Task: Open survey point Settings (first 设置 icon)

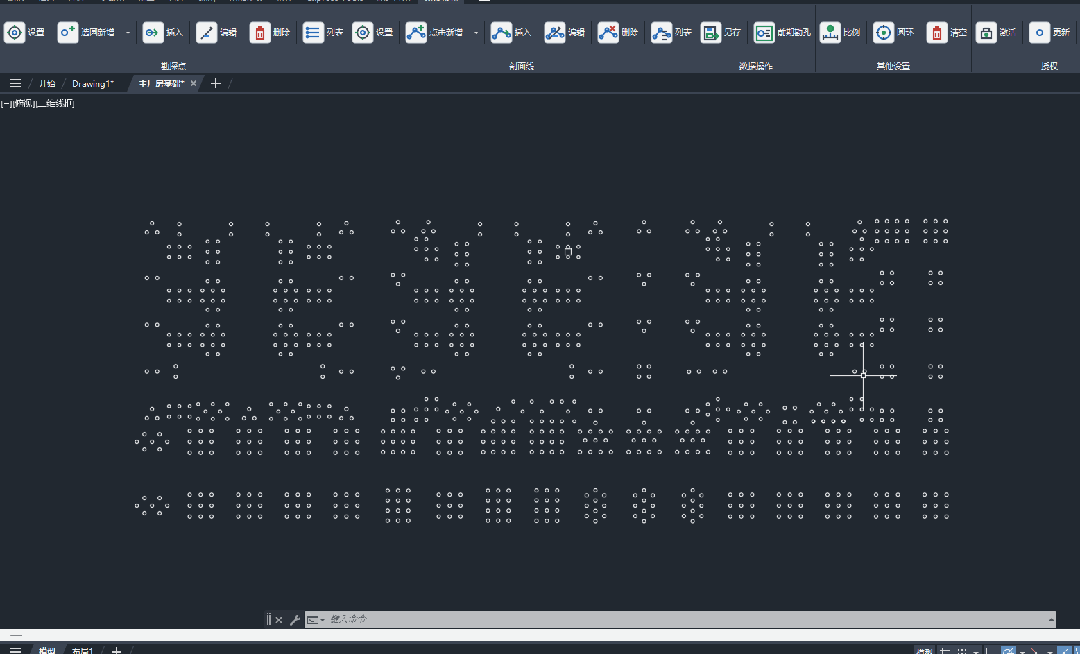Action: pyautogui.click(x=14, y=32)
